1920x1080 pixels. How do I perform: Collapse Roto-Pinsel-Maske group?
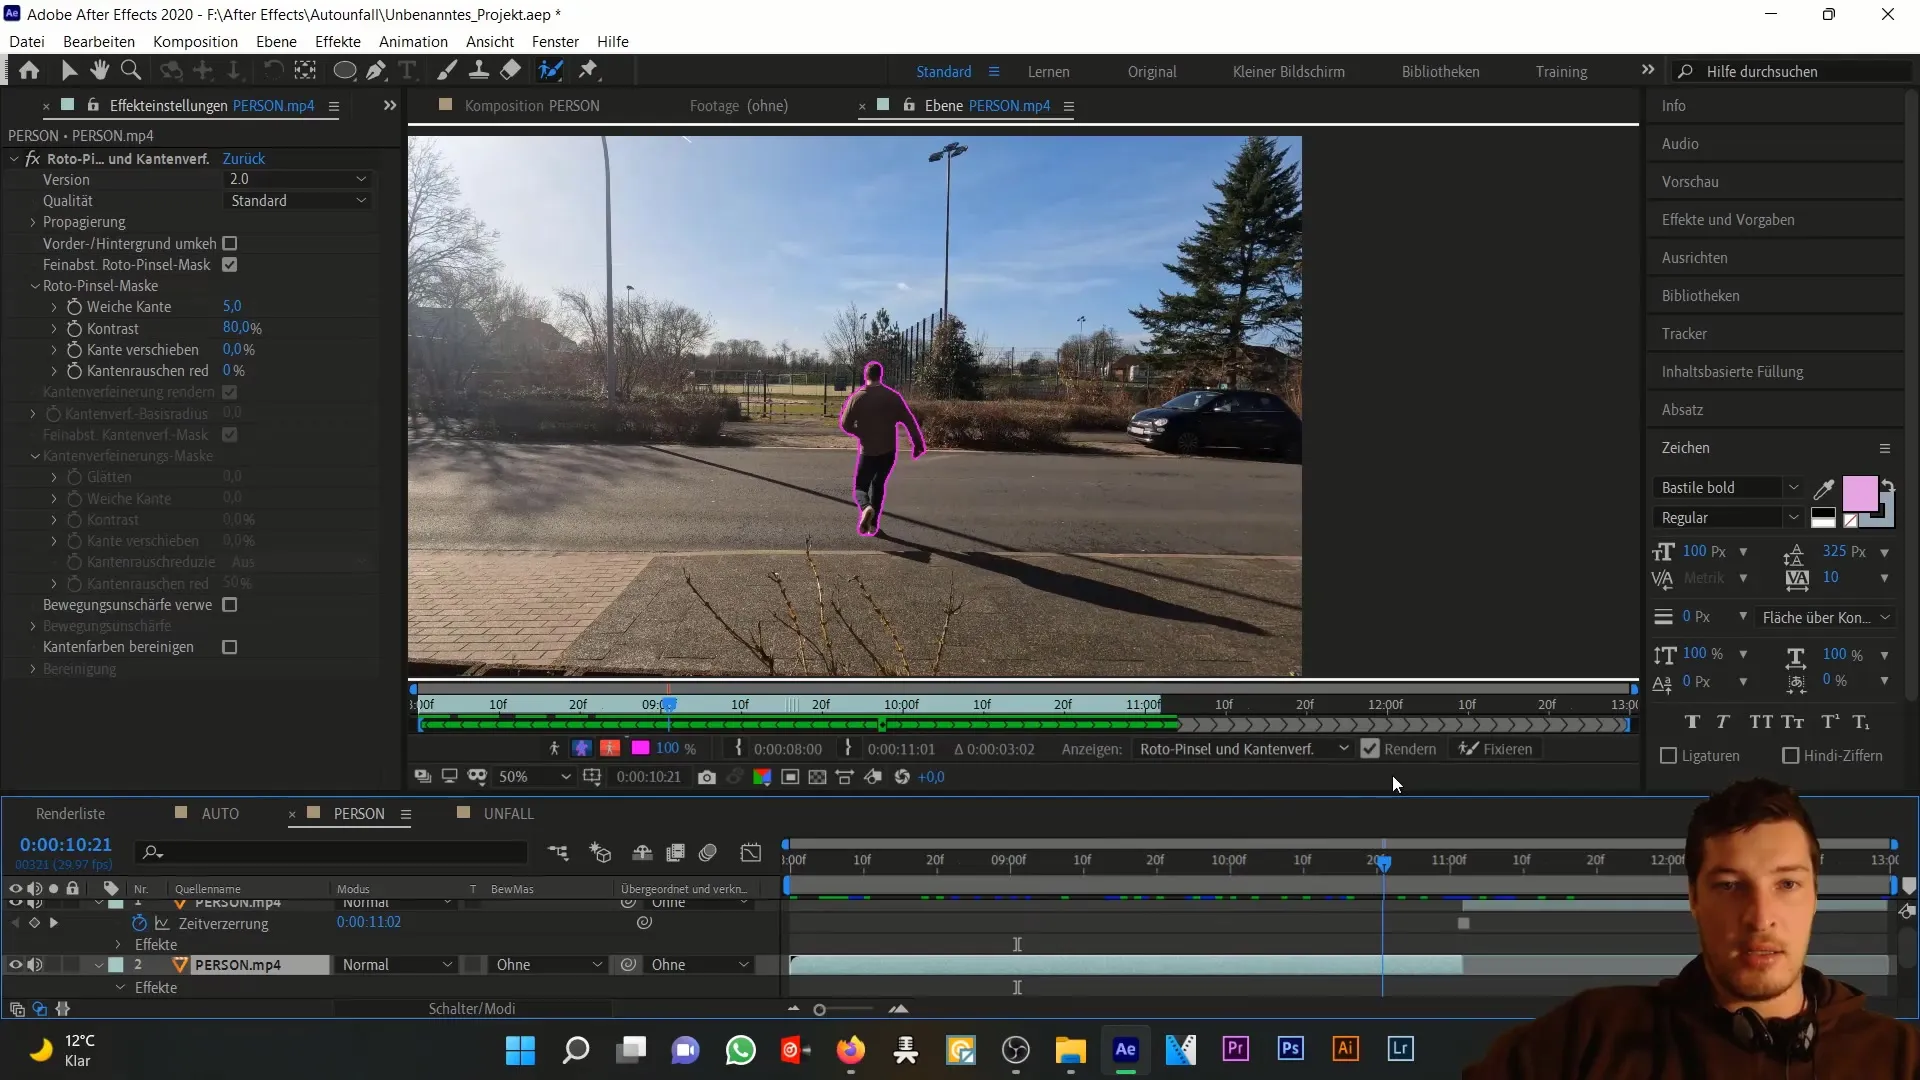point(35,286)
